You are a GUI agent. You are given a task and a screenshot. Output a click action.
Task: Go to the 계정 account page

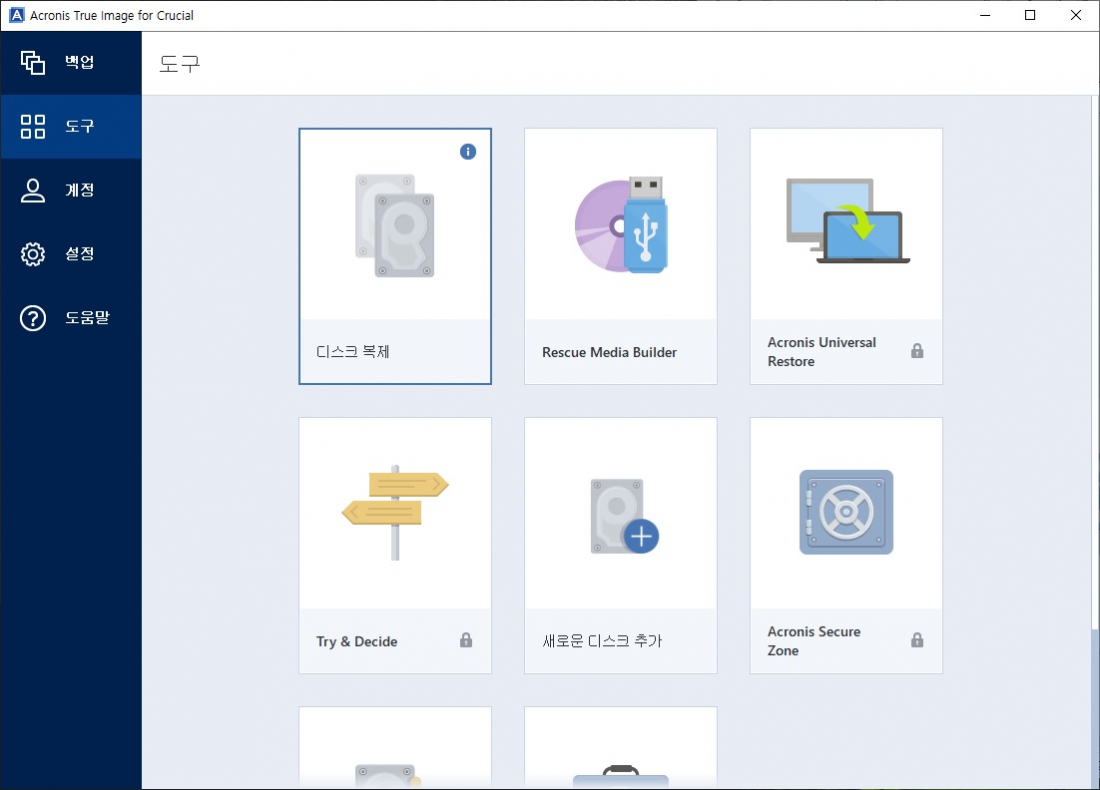[x=71, y=190]
